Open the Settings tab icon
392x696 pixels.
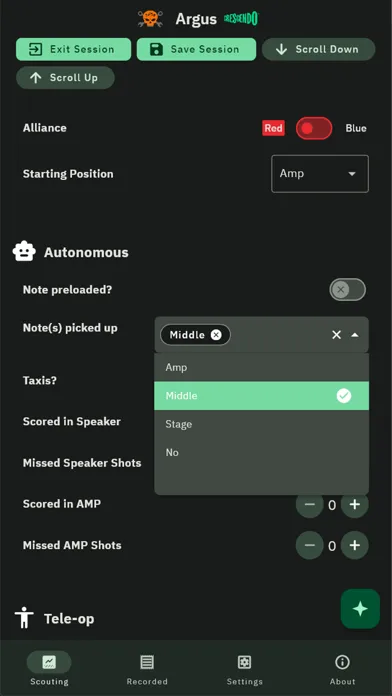tap(245, 662)
